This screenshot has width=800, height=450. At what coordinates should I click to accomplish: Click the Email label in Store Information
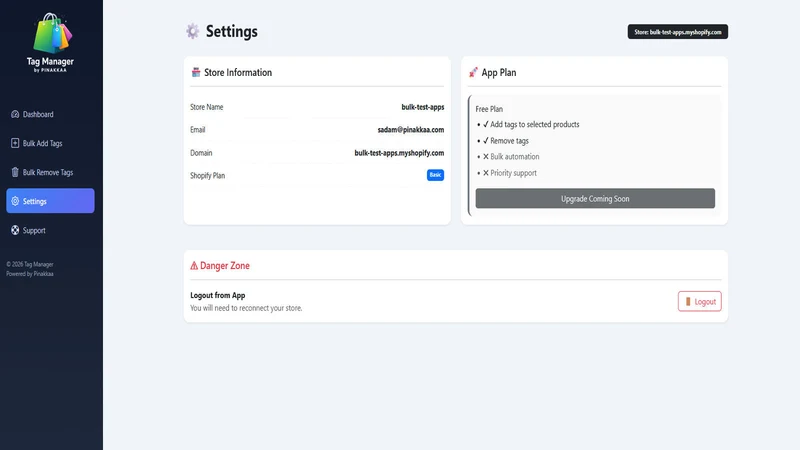(x=197, y=130)
